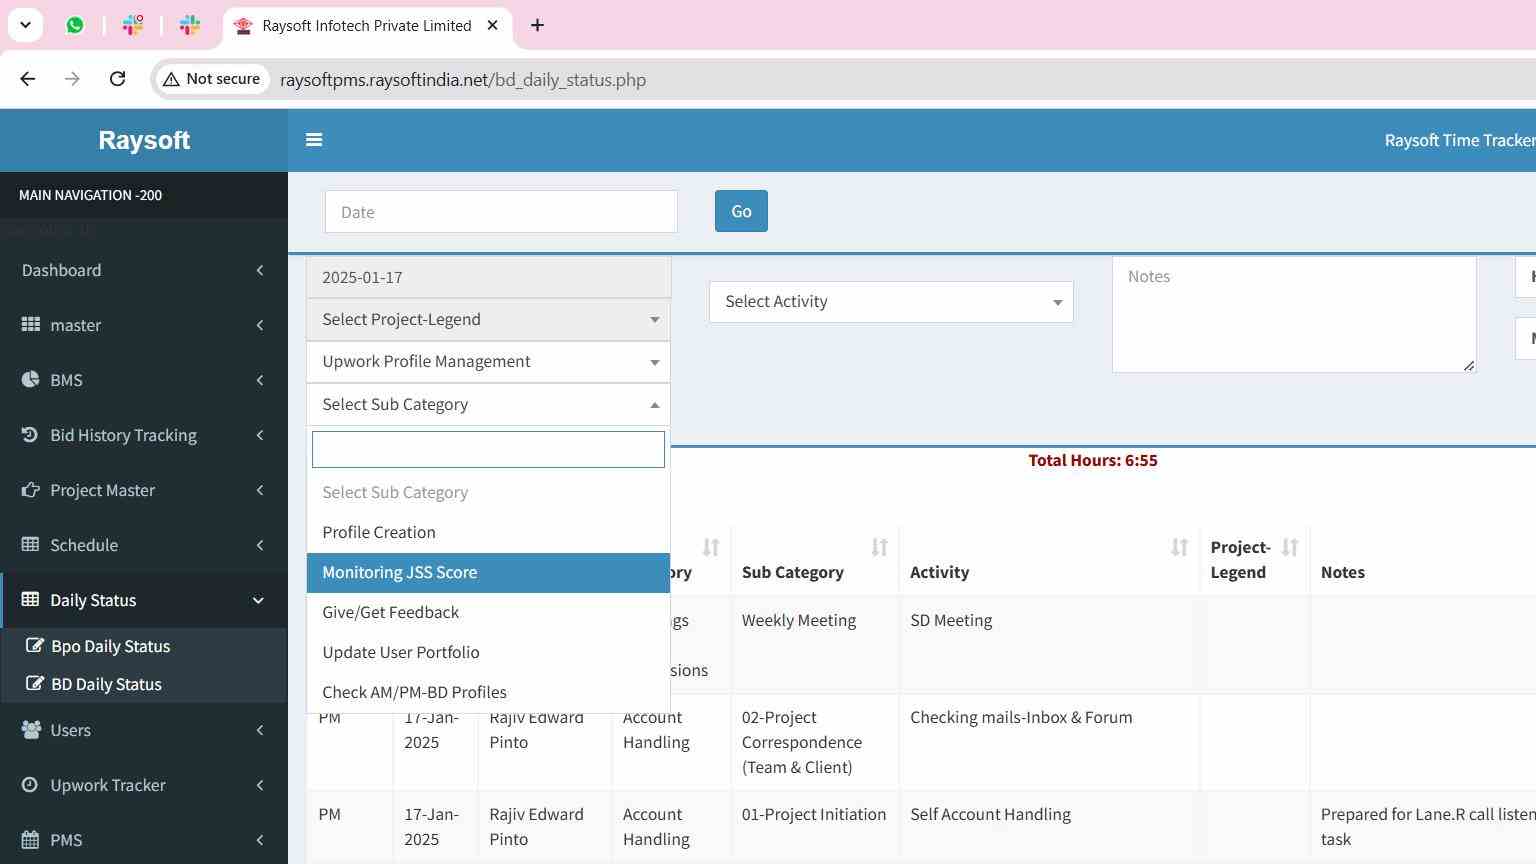Choose Monitoring JSS Score option
This screenshot has width=1536, height=864.
[488, 572]
